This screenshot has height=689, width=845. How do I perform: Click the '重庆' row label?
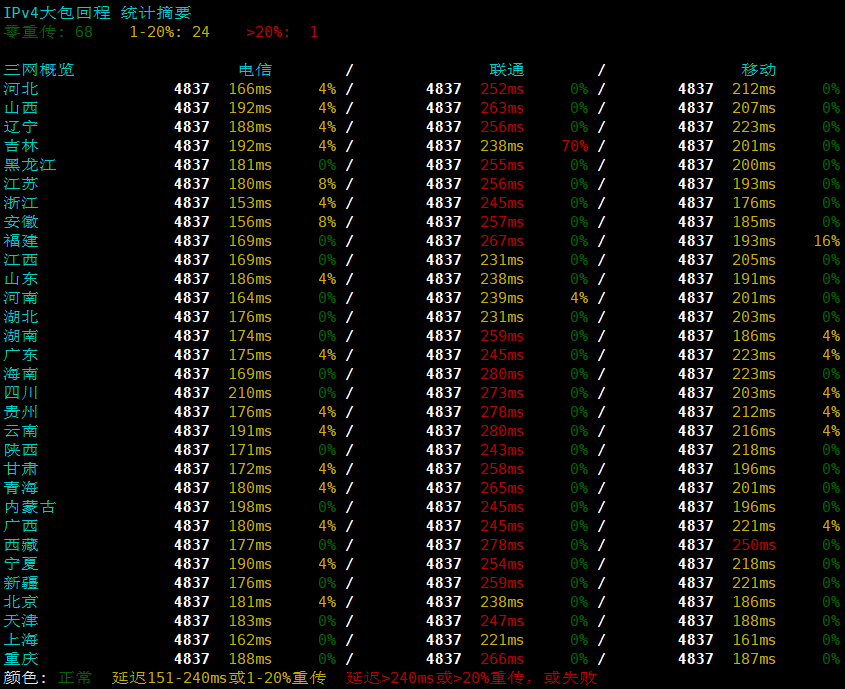pos(21,659)
